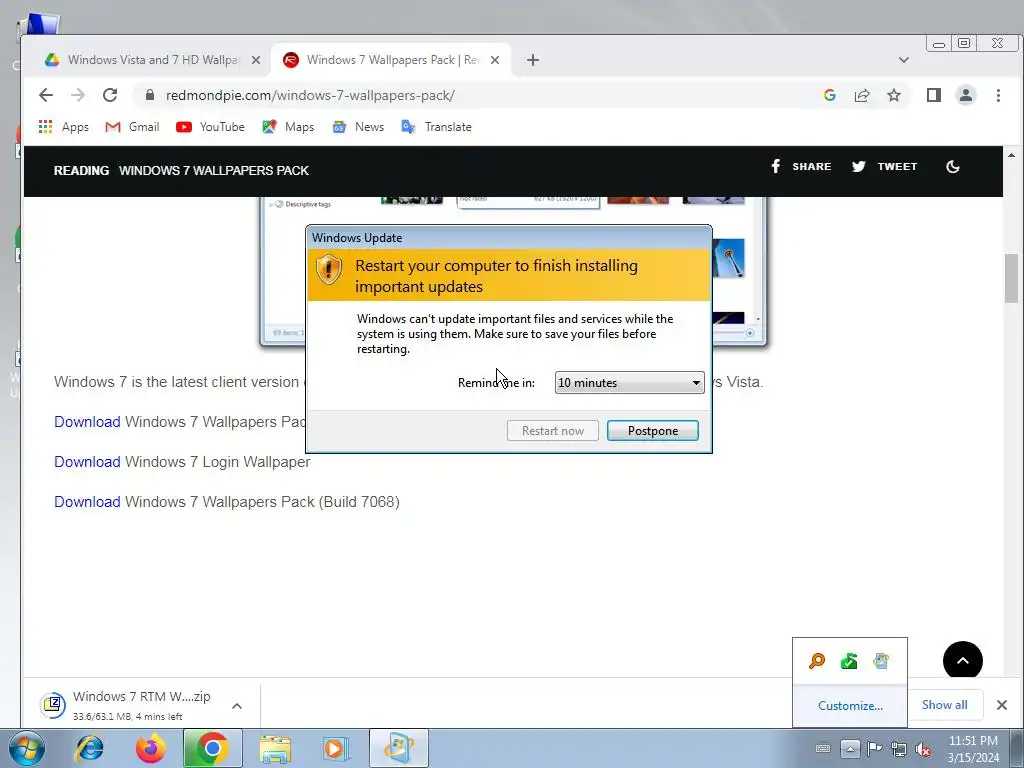1024x768 pixels.
Task: Select the Windows Update taskbar item
Action: pos(399,748)
